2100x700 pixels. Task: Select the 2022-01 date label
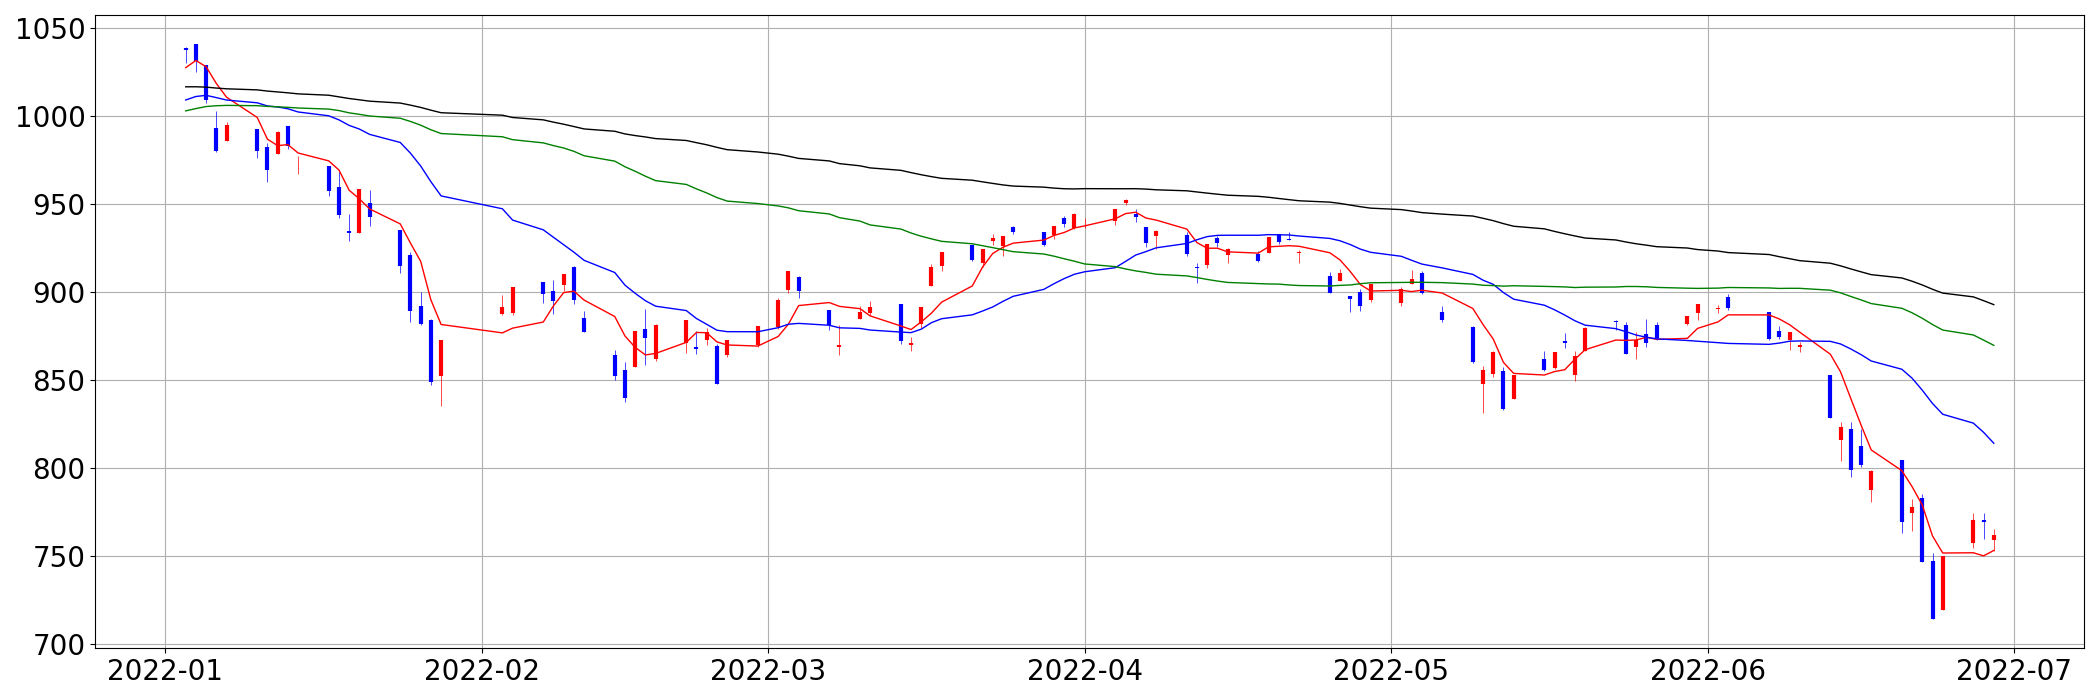pyautogui.click(x=165, y=671)
